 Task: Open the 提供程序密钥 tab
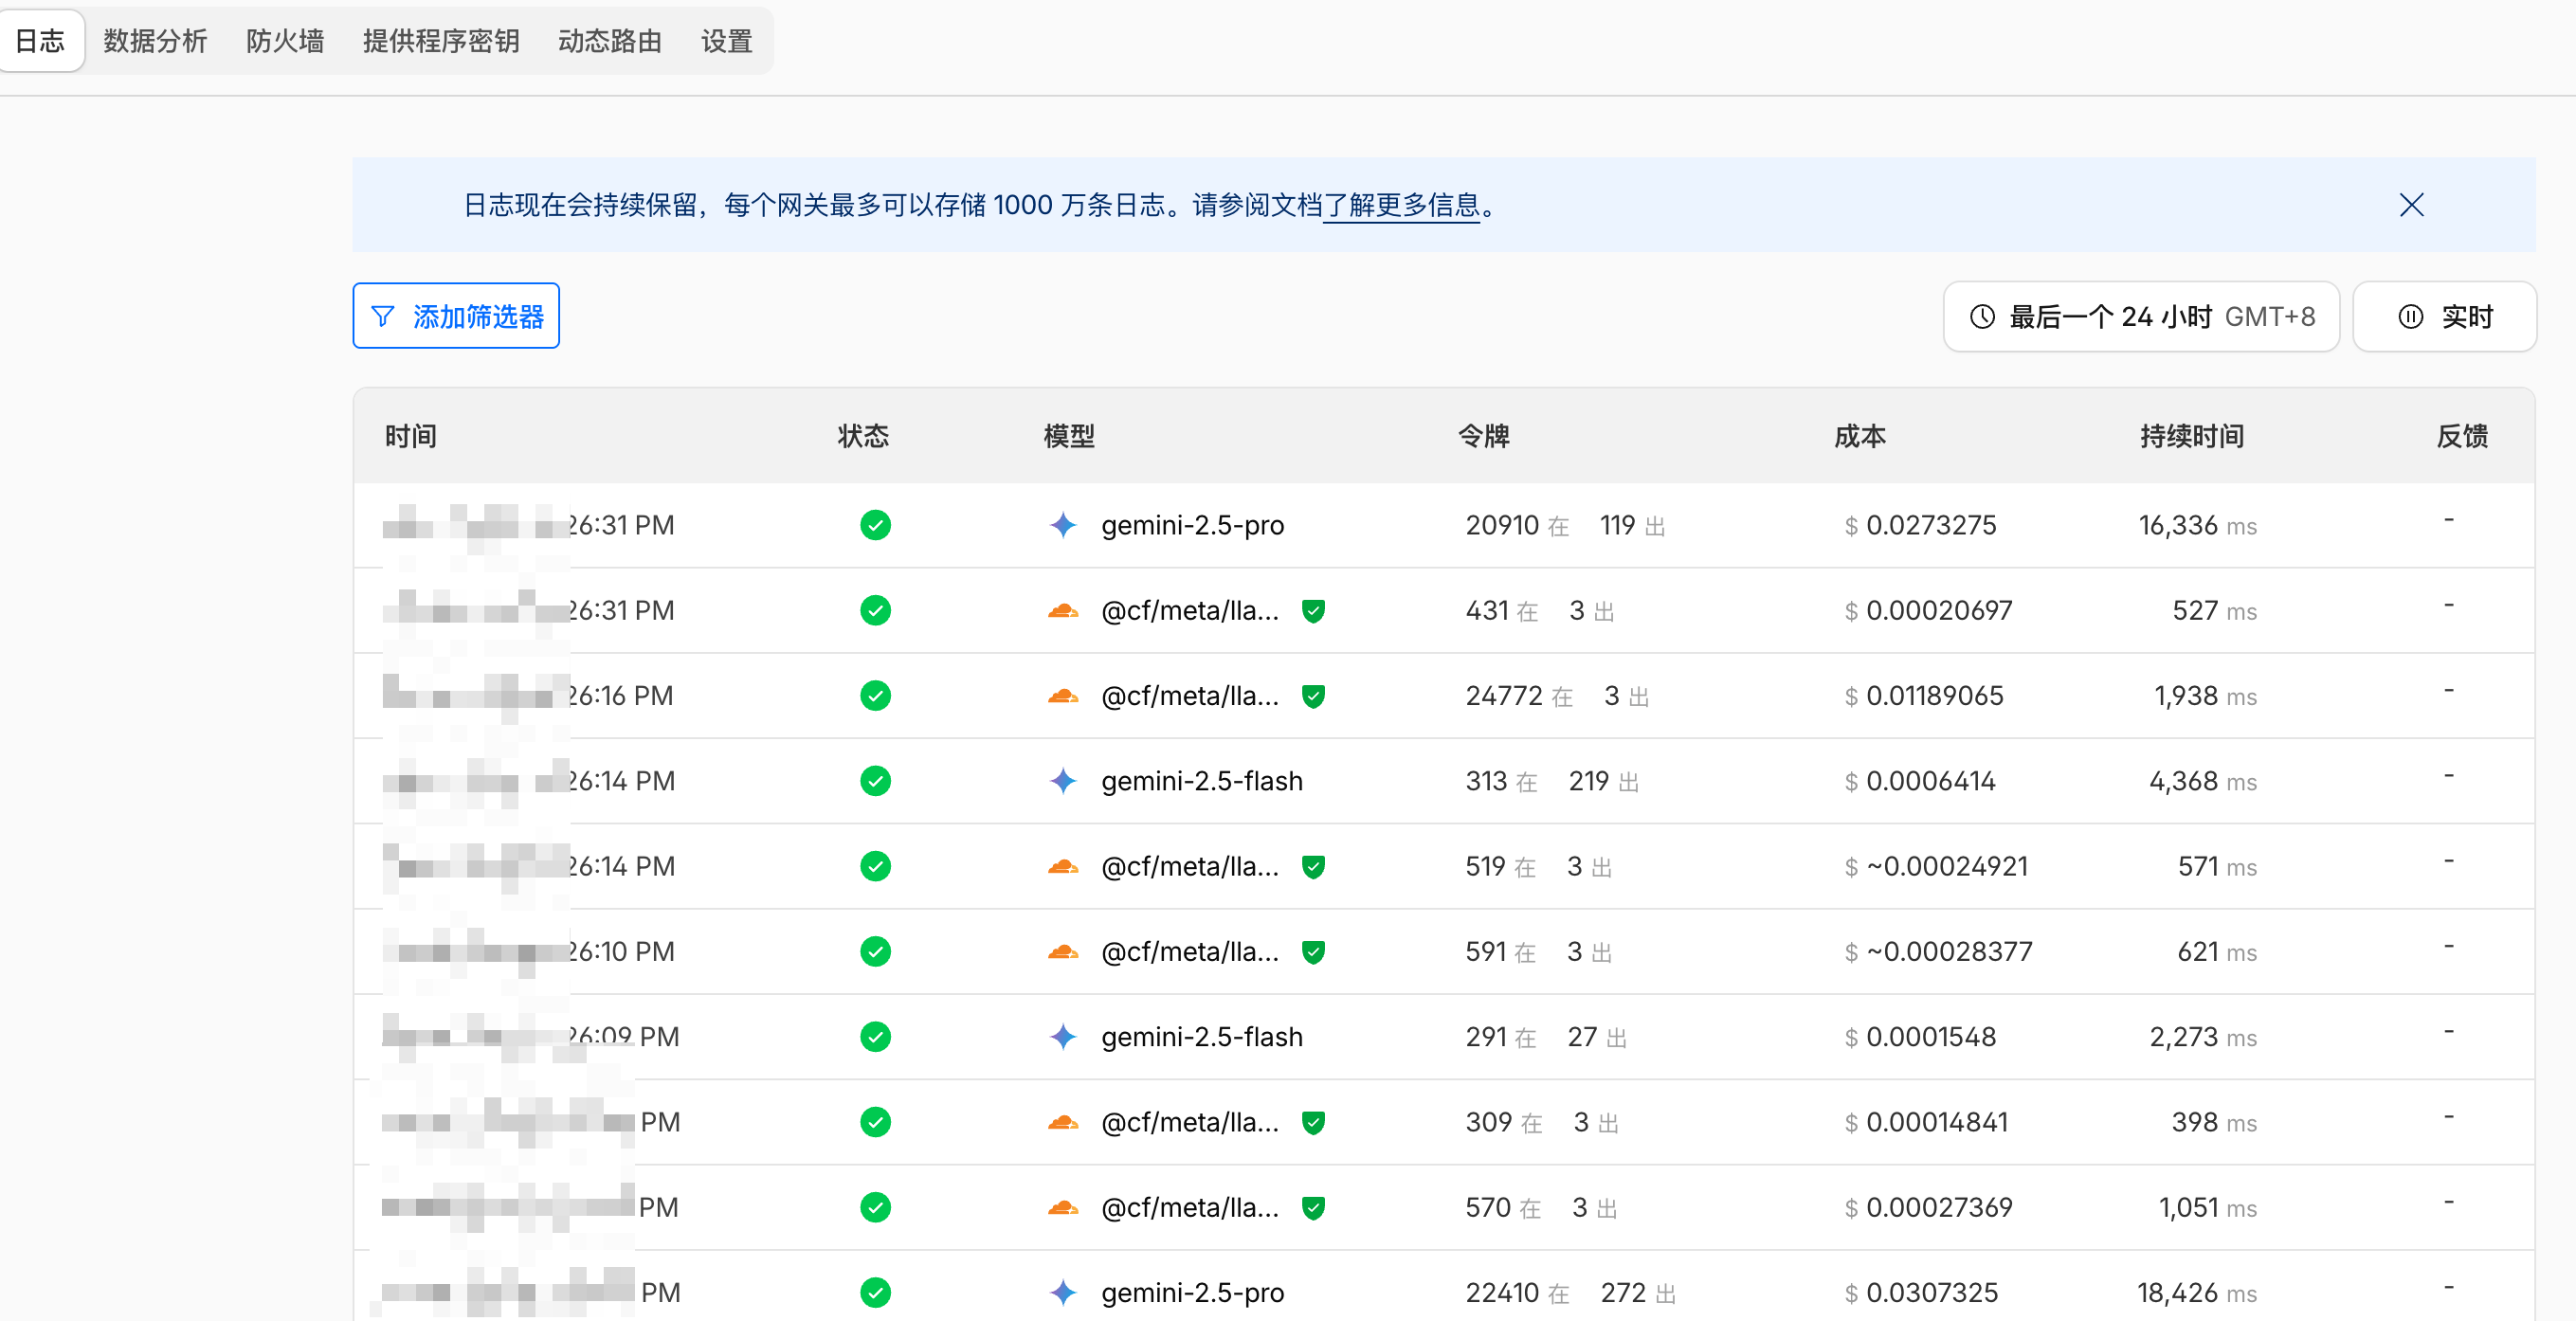441,41
